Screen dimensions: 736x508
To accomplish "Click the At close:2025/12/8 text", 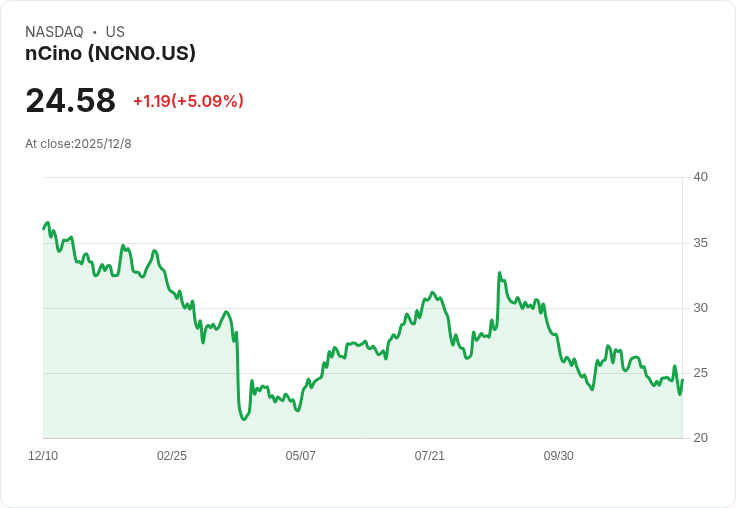I will pyautogui.click(x=78, y=144).
